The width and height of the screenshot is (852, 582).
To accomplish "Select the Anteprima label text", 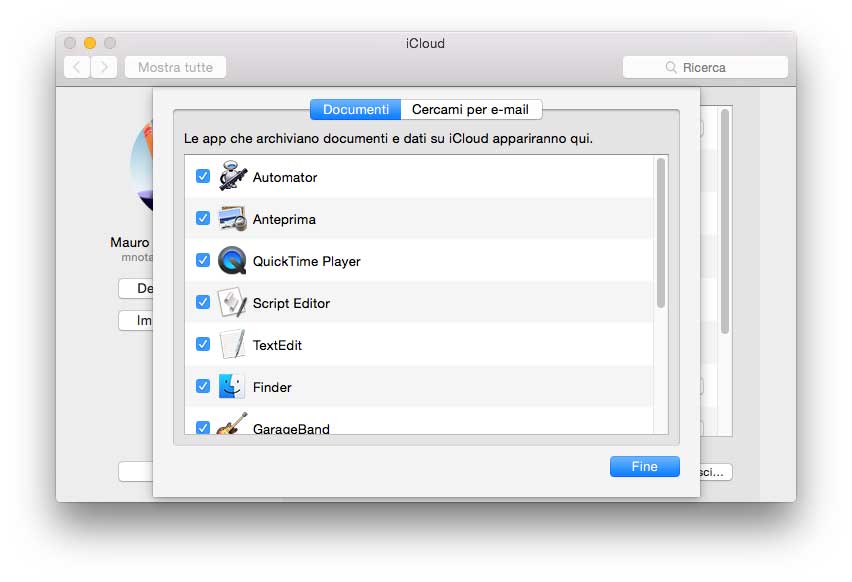I will pos(284,219).
